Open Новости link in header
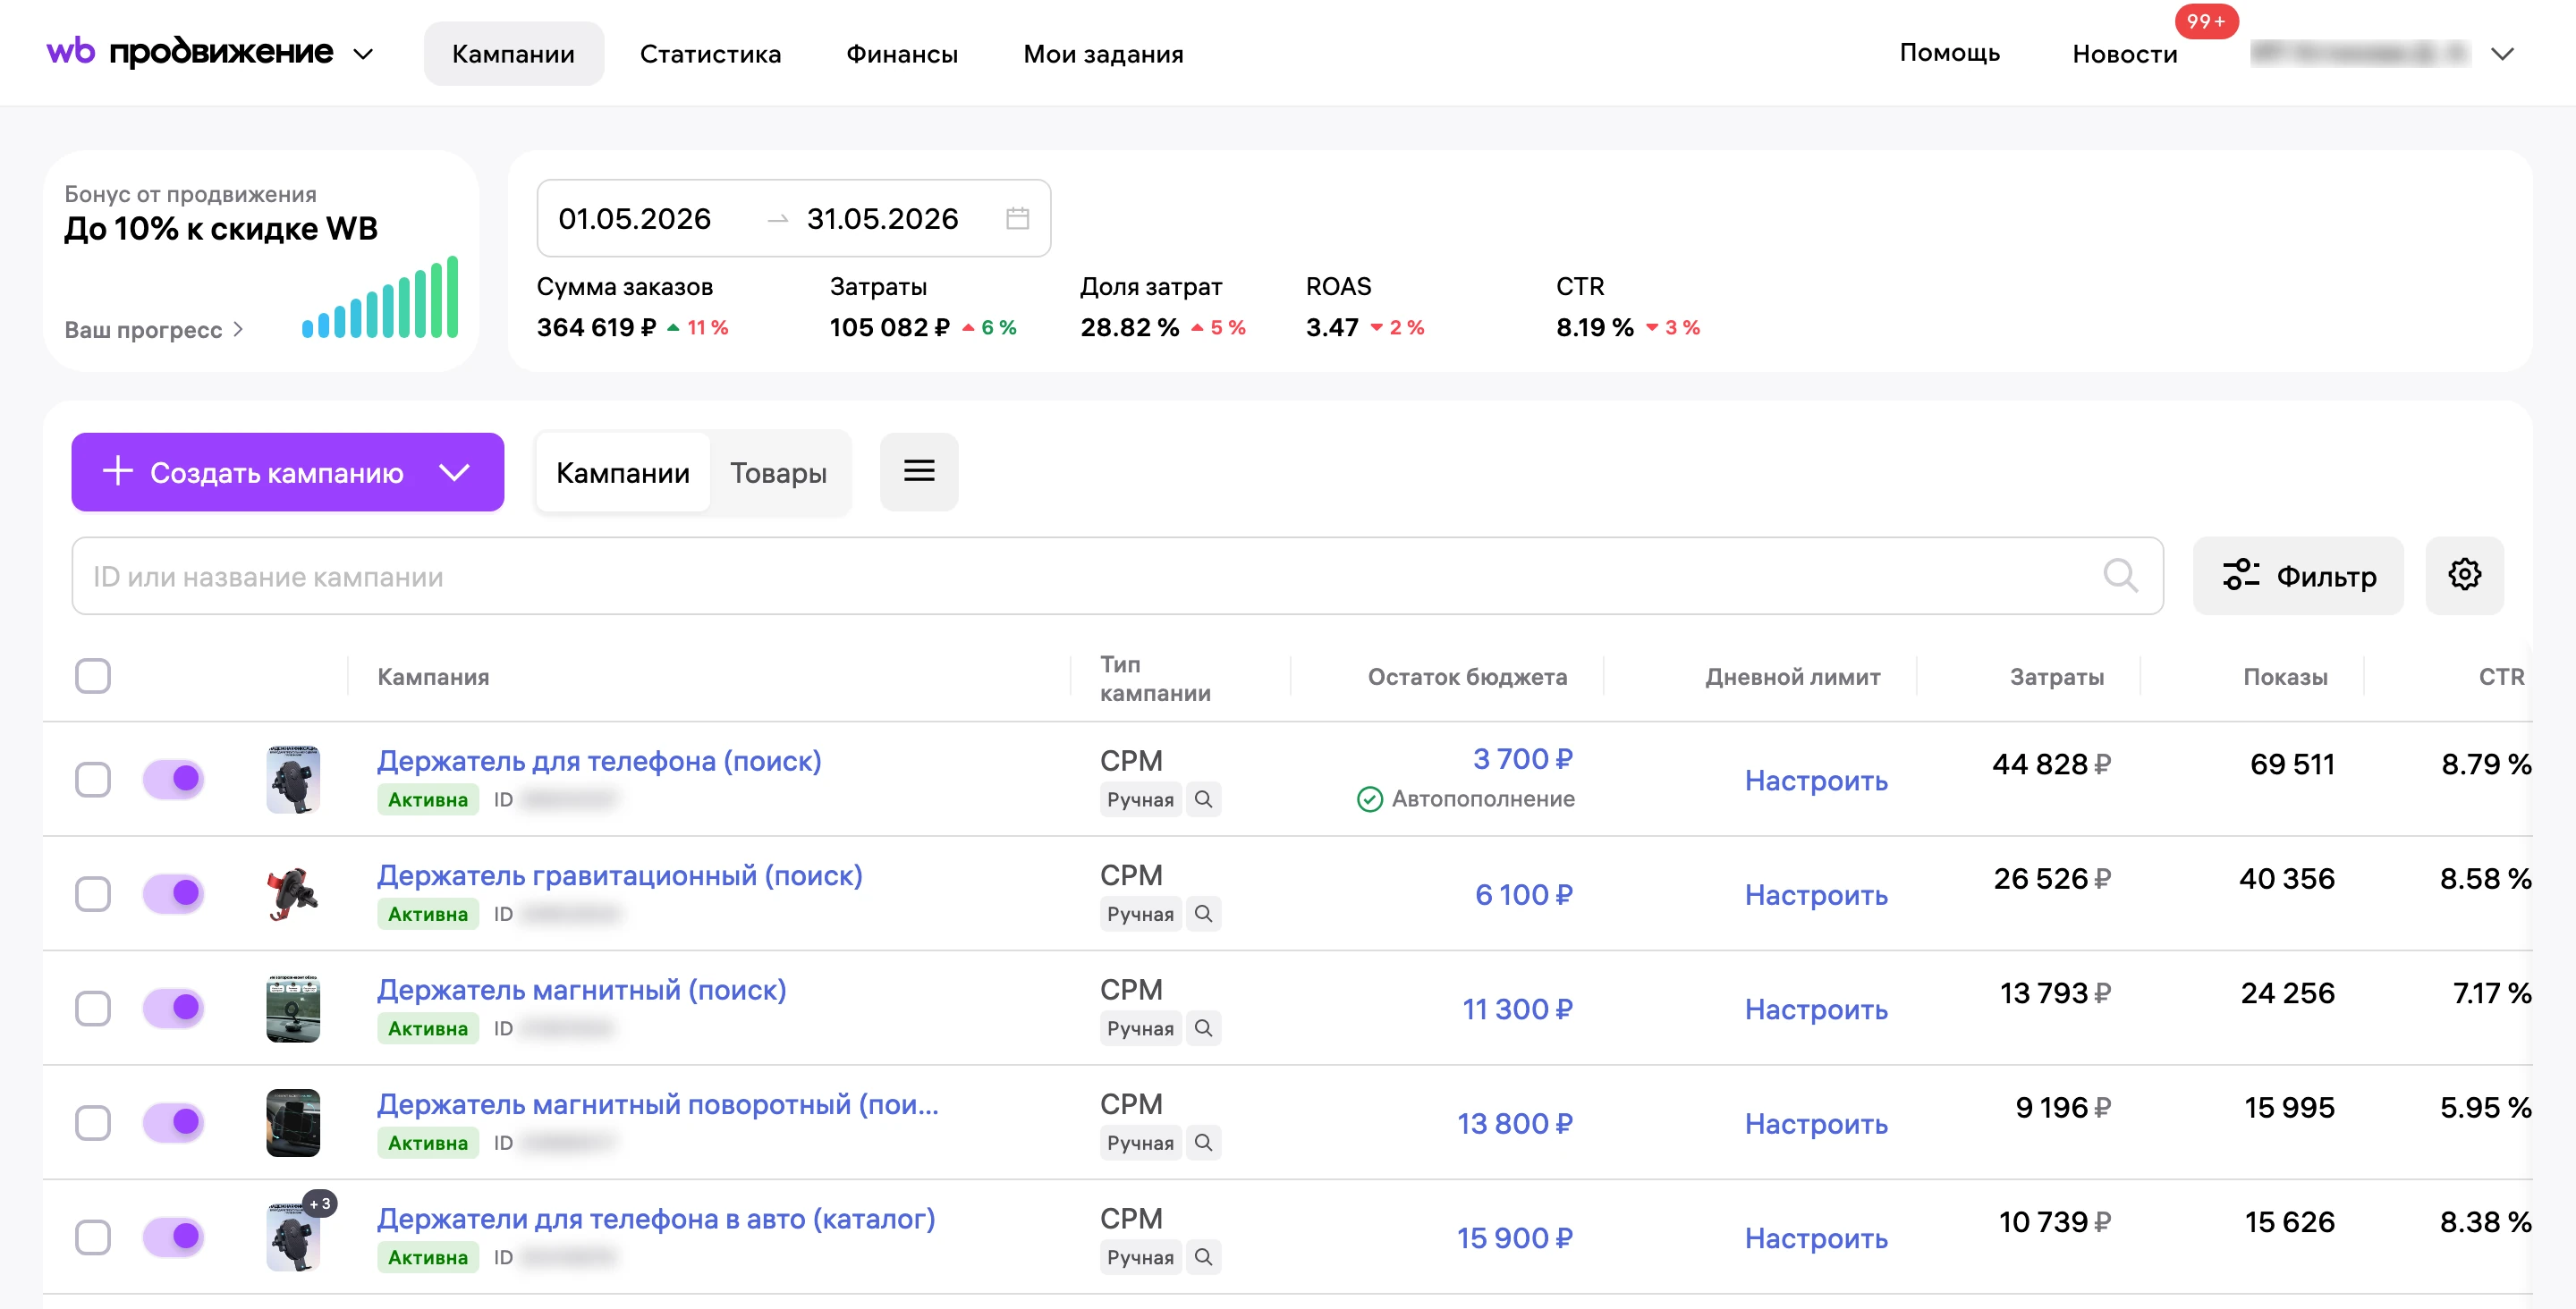 (x=2124, y=54)
